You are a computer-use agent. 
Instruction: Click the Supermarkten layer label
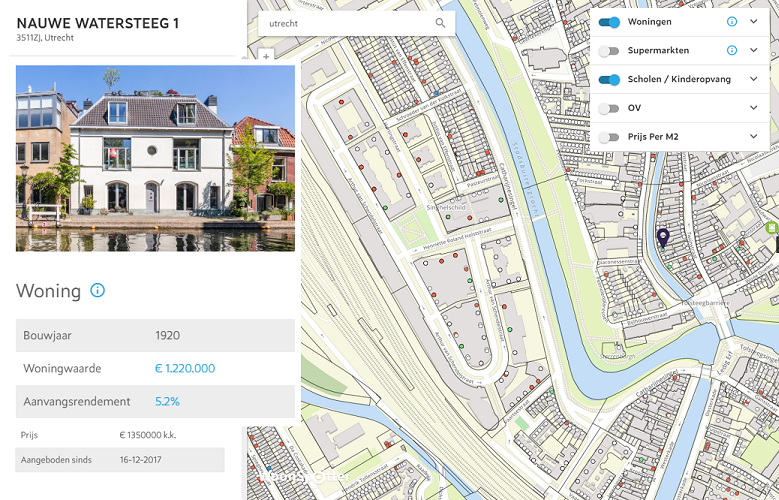click(658, 50)
